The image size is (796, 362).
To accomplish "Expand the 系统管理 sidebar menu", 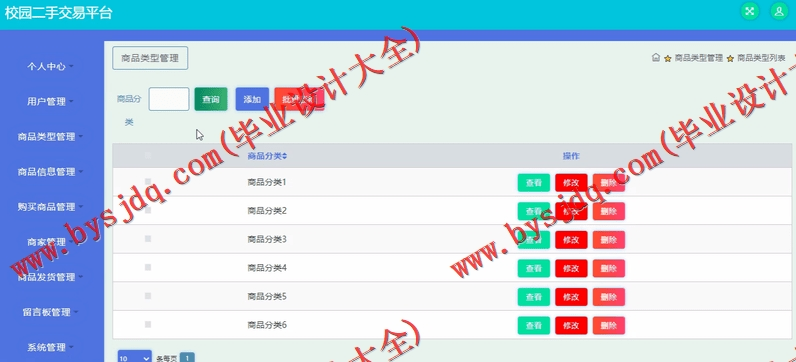I will [x=50, y=347].
